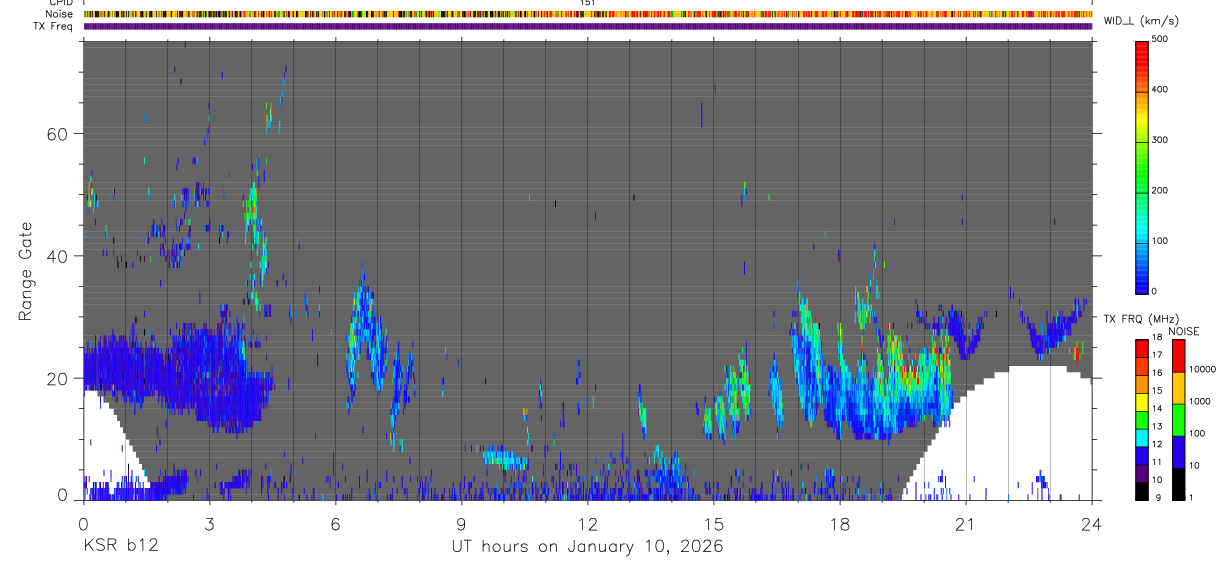Click the '1' label on the NOISE legend
This screenshot has height=567, width=1228.
pyautogui.click(x=1191, y=497)
